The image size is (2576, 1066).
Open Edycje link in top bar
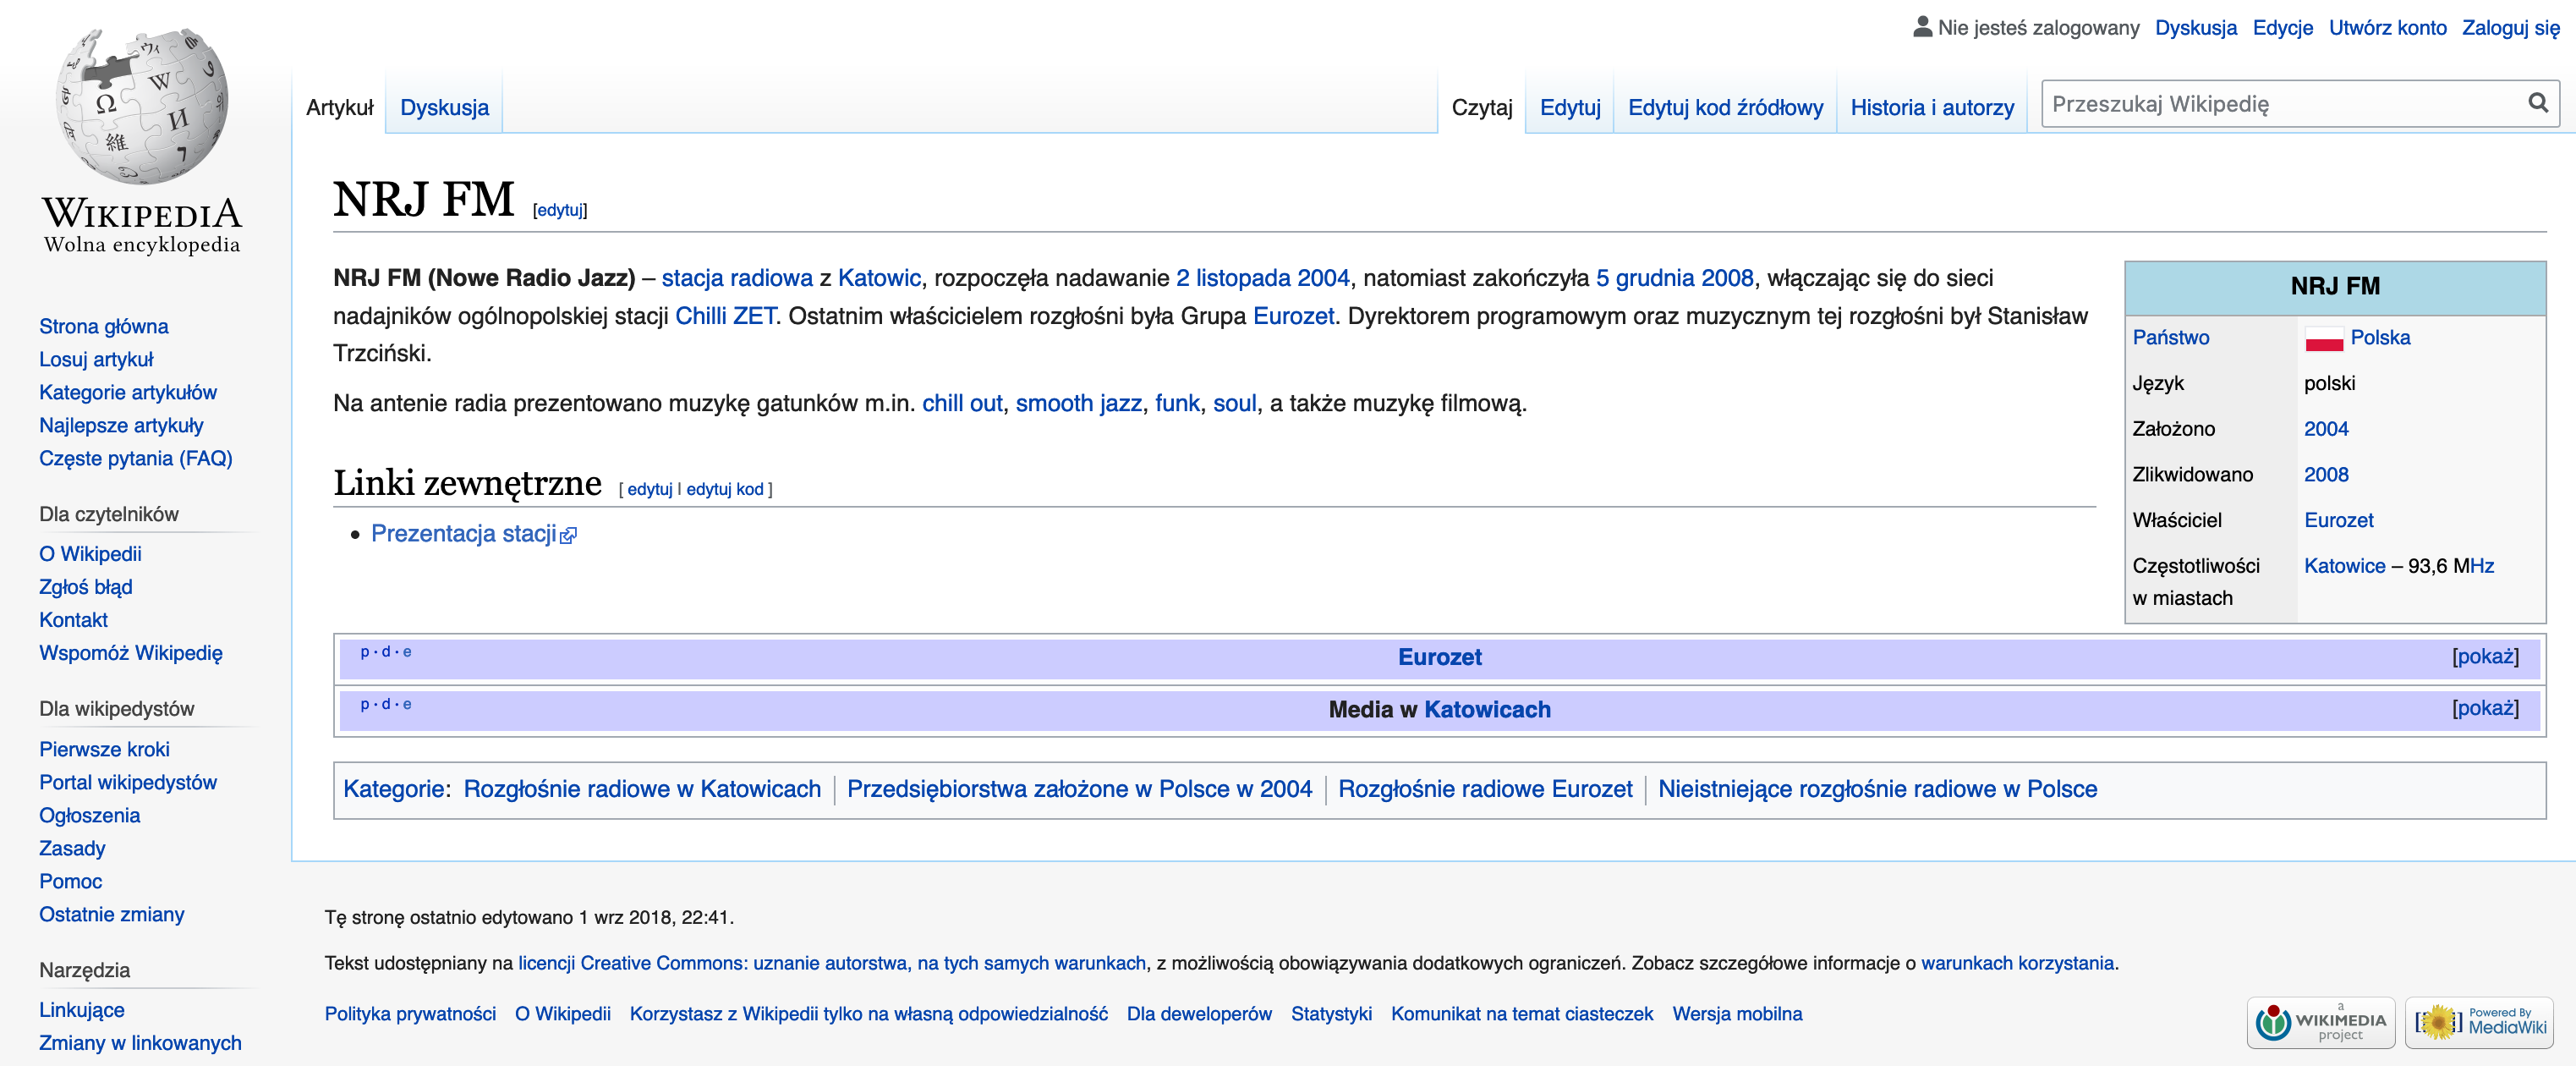pos(2282,27)
